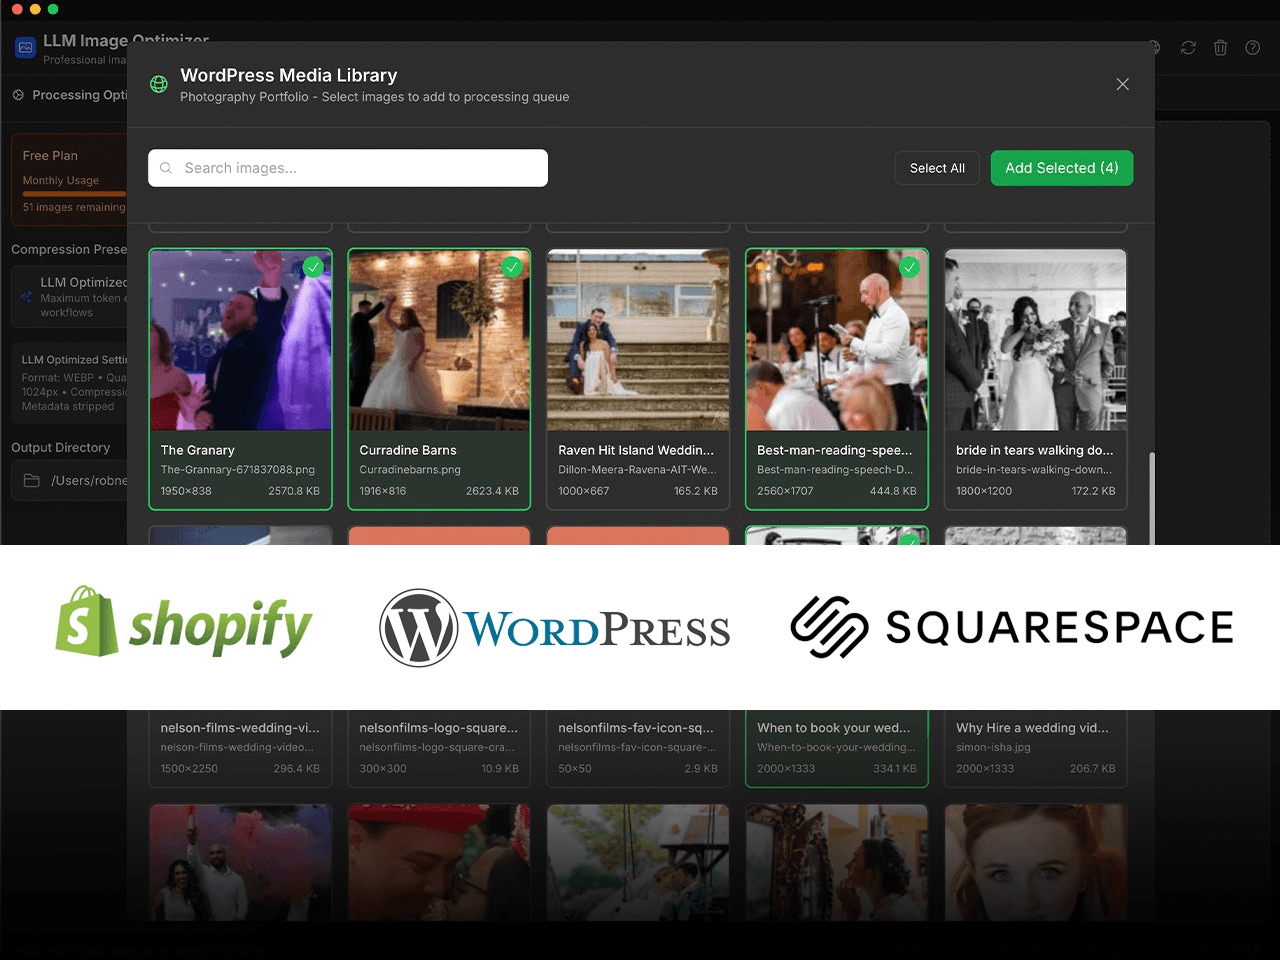Image resolution: width=1280 pixels, height=960 pixels.
Task: Click the LLM Image Optimizer app logo
Action: coord(26,48)
